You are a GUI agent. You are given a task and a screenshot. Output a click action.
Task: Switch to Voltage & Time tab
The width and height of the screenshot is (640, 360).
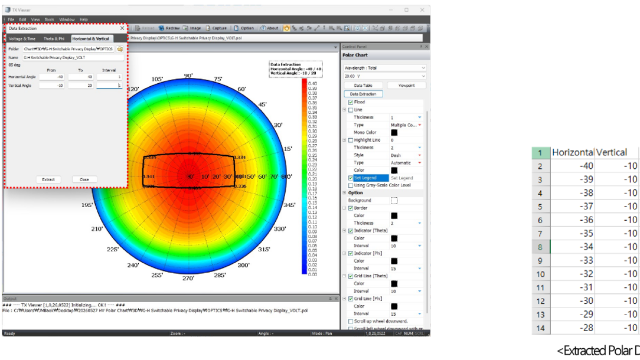(22, 38)
